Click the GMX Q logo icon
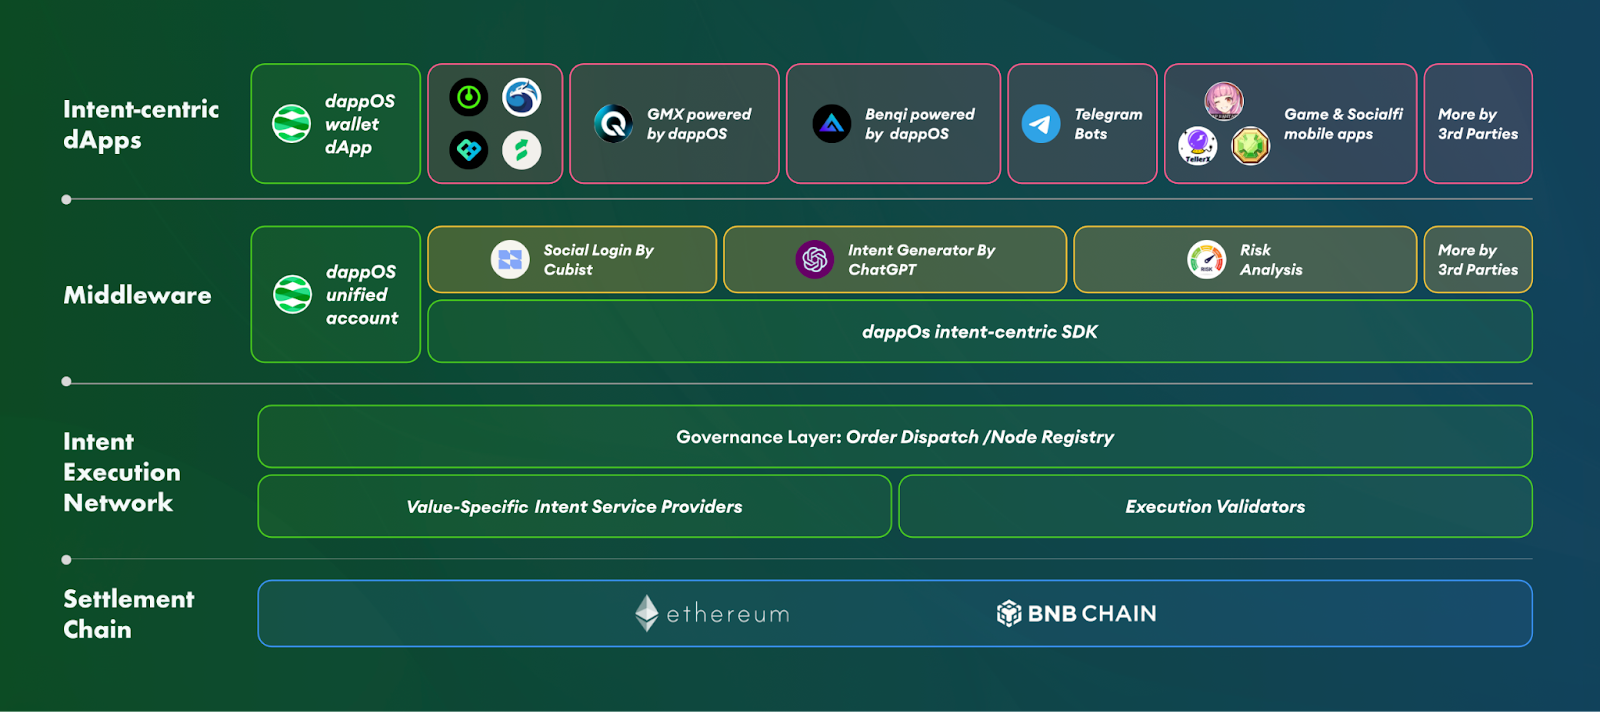The width and height of the screenshot is (1600, 712). click(613, 124)
